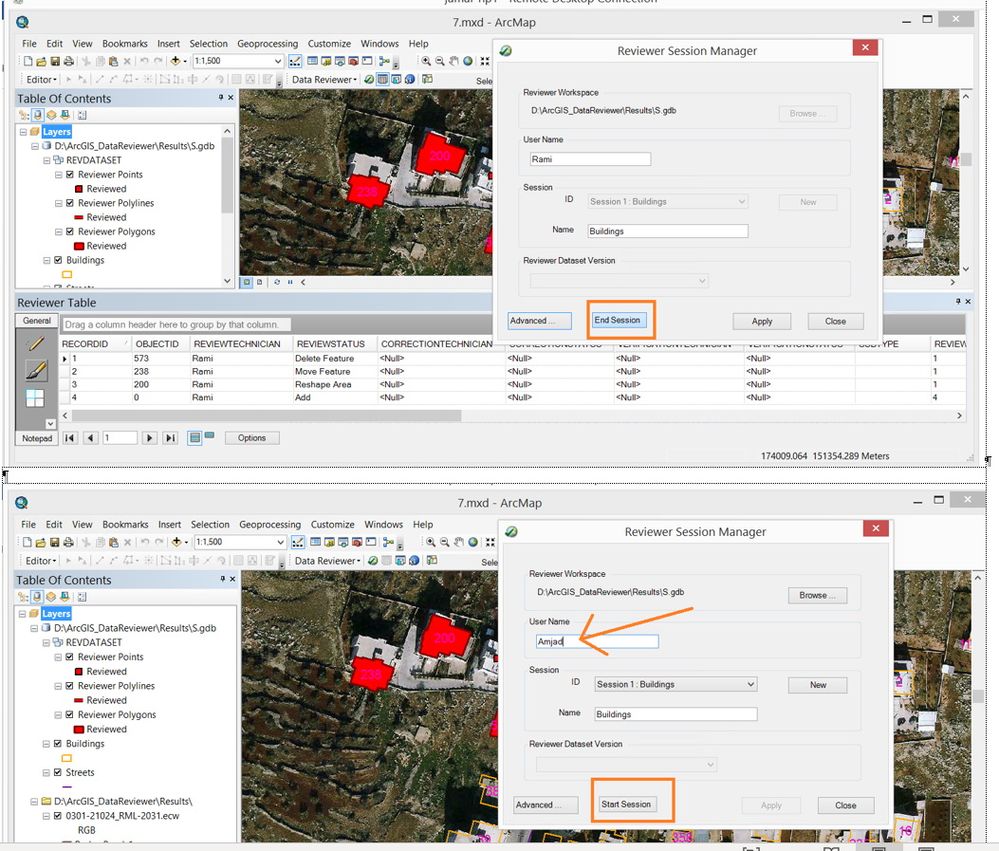
Task: Click Options button in Reviewer Table
Action: (252, 438)
